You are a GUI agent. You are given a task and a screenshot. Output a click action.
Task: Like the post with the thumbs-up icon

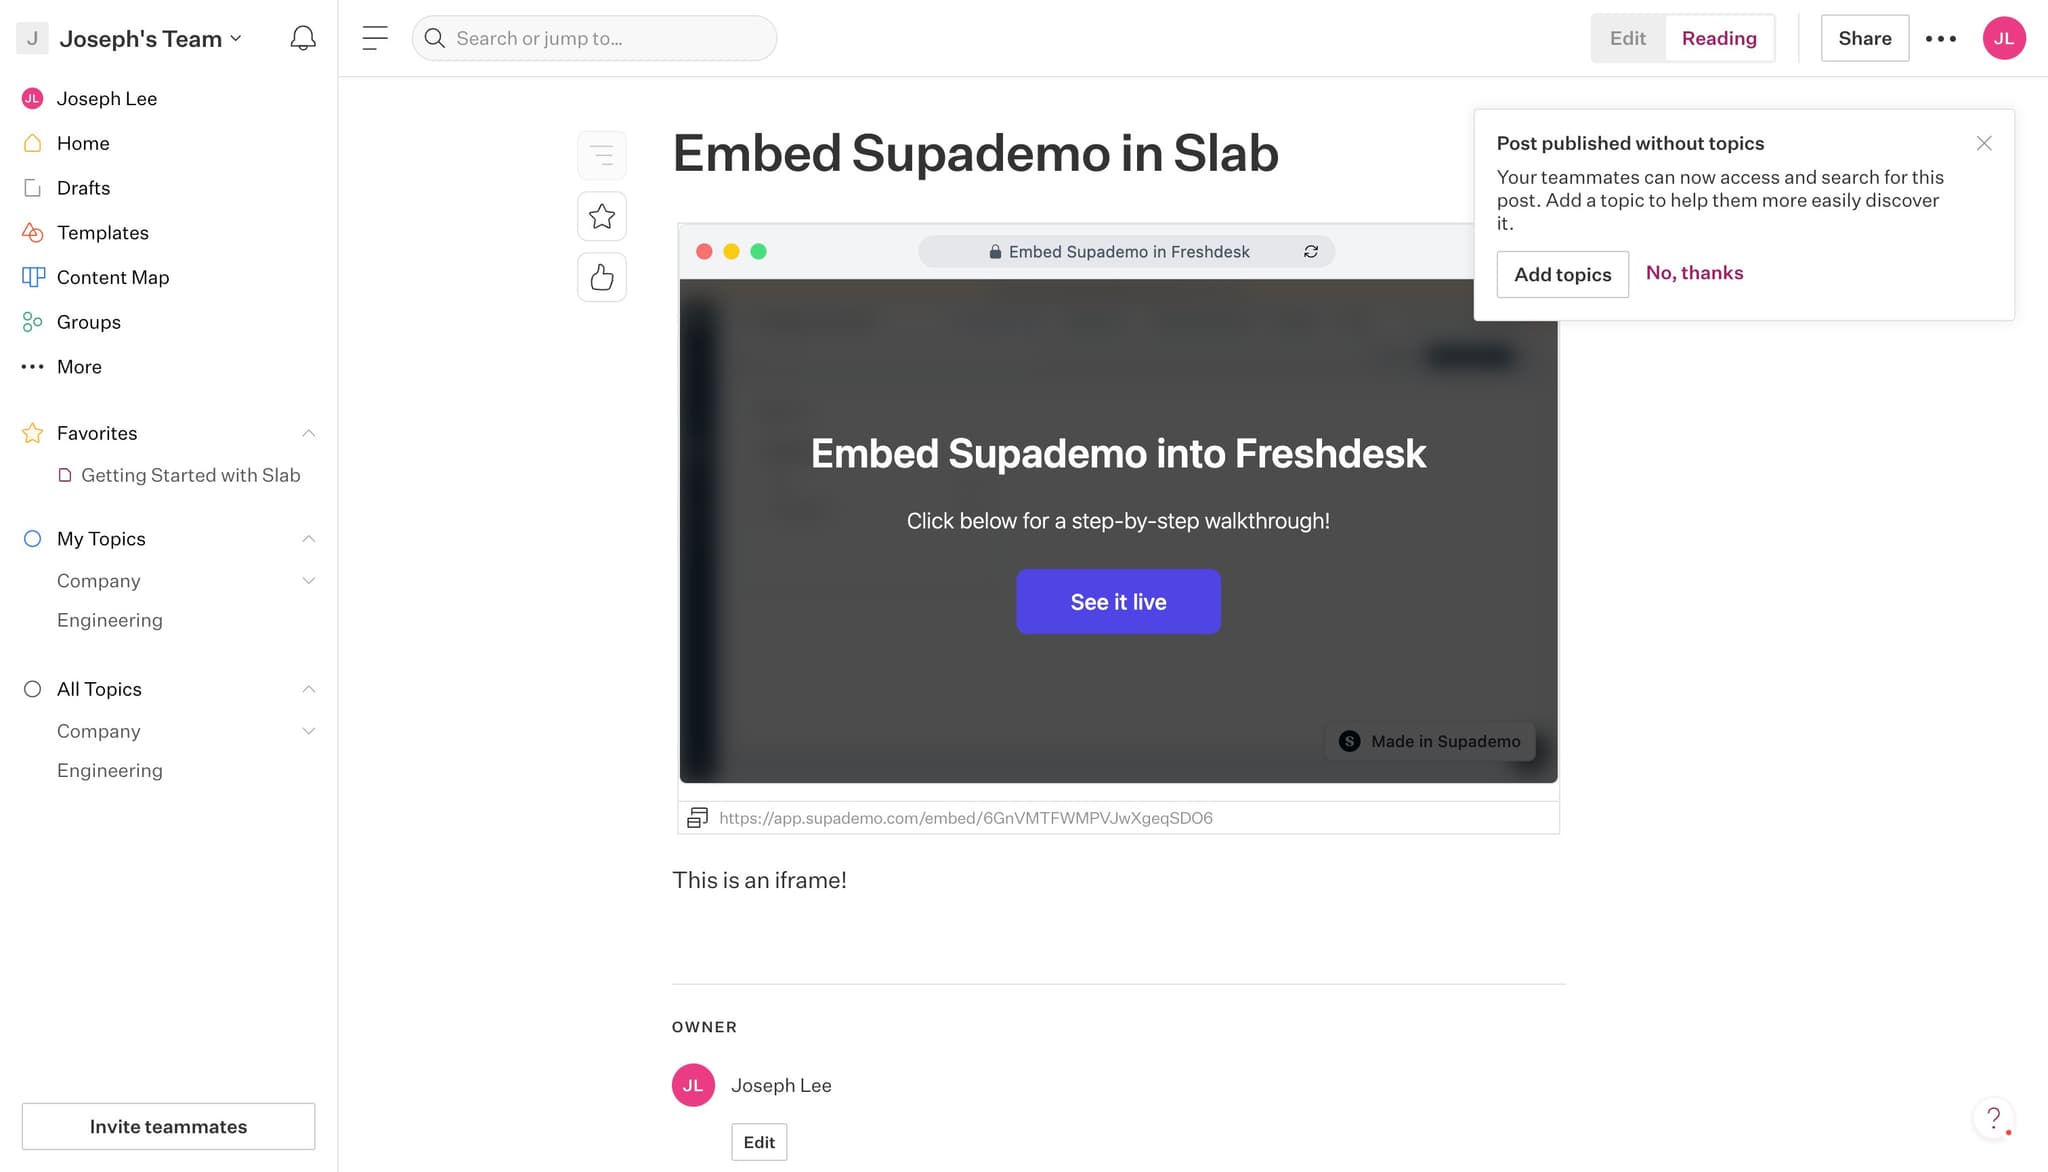(x=601, y=277)
